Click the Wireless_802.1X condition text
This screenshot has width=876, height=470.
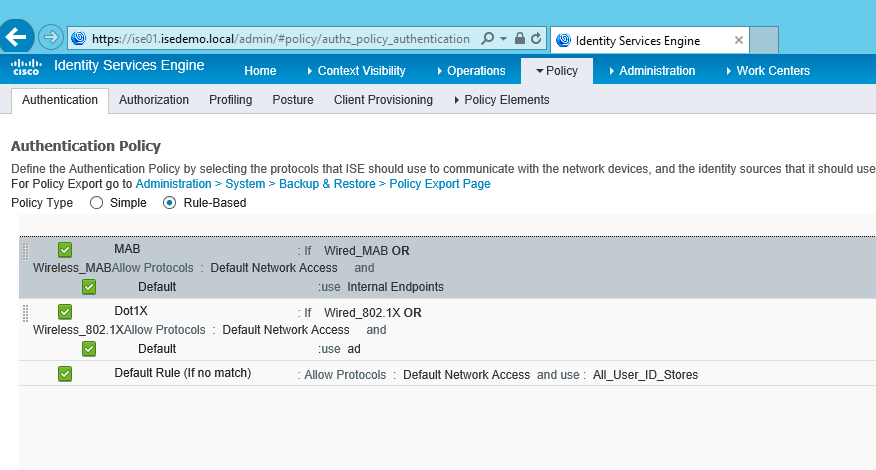pyautogui.click(x=78, y=330)
